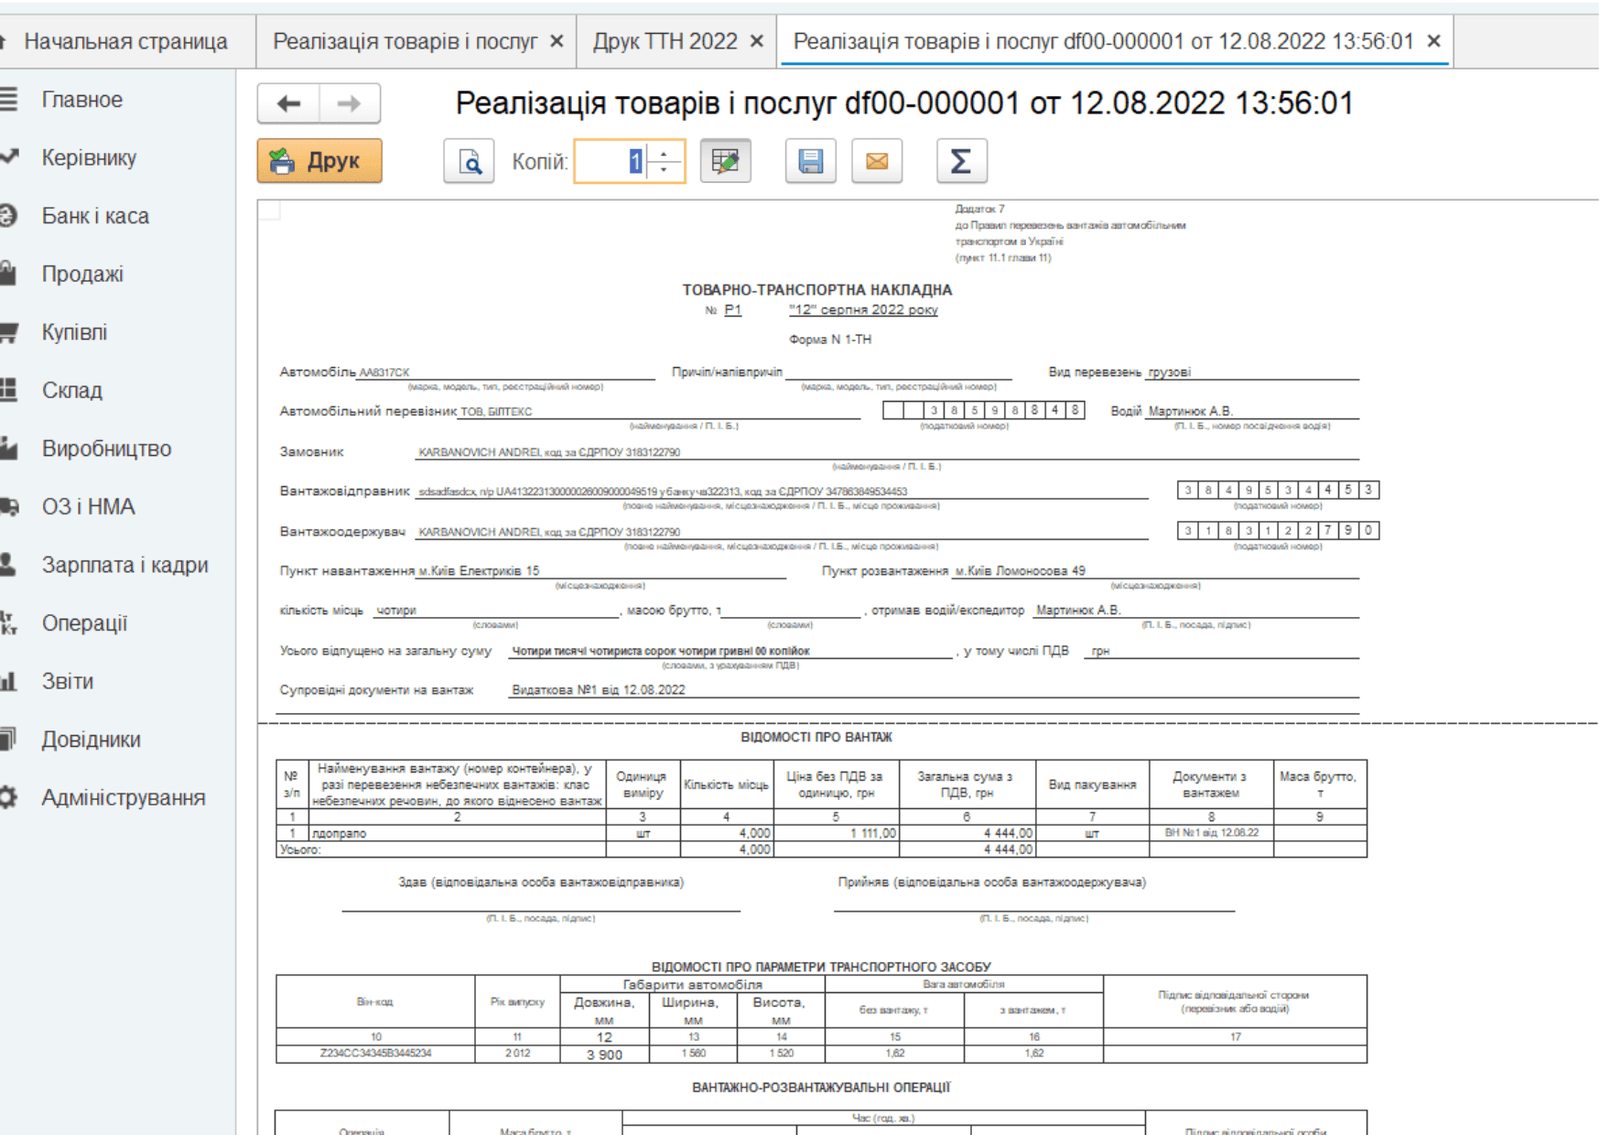Open the Начальная страница tab

(125, 42)
